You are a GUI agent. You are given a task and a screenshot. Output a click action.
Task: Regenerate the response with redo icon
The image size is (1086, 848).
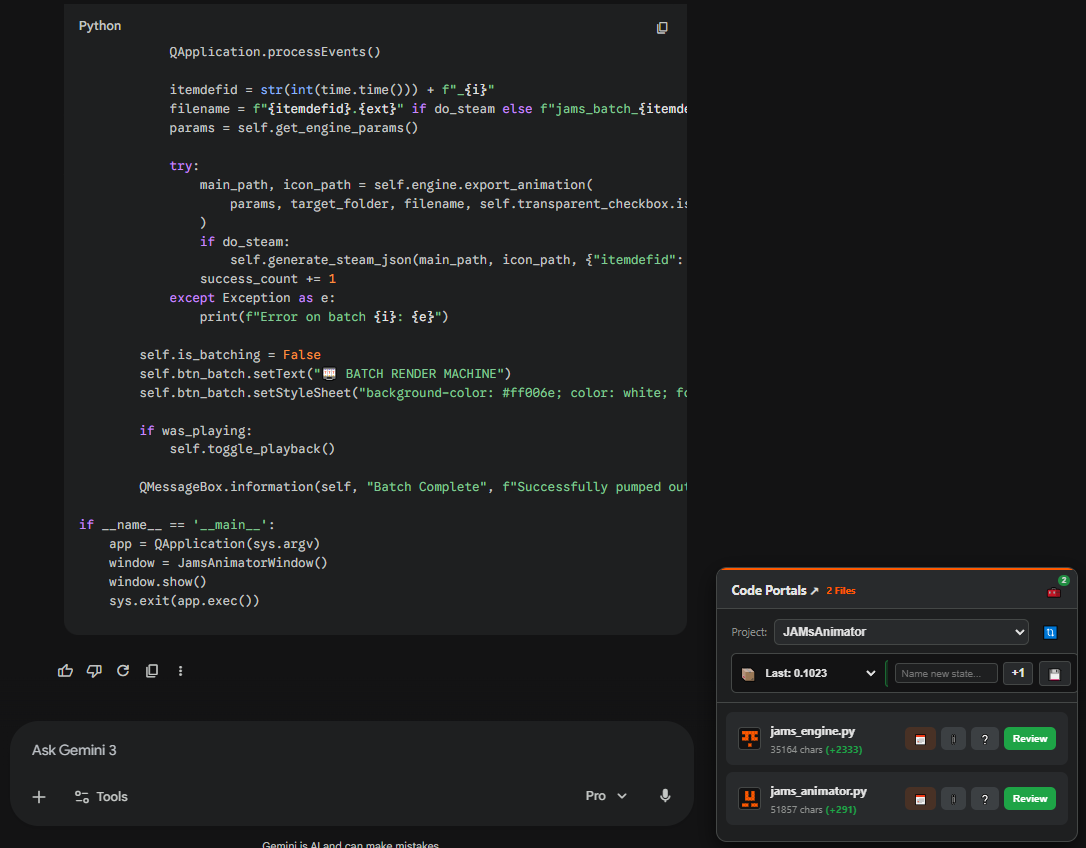(123, 671)
